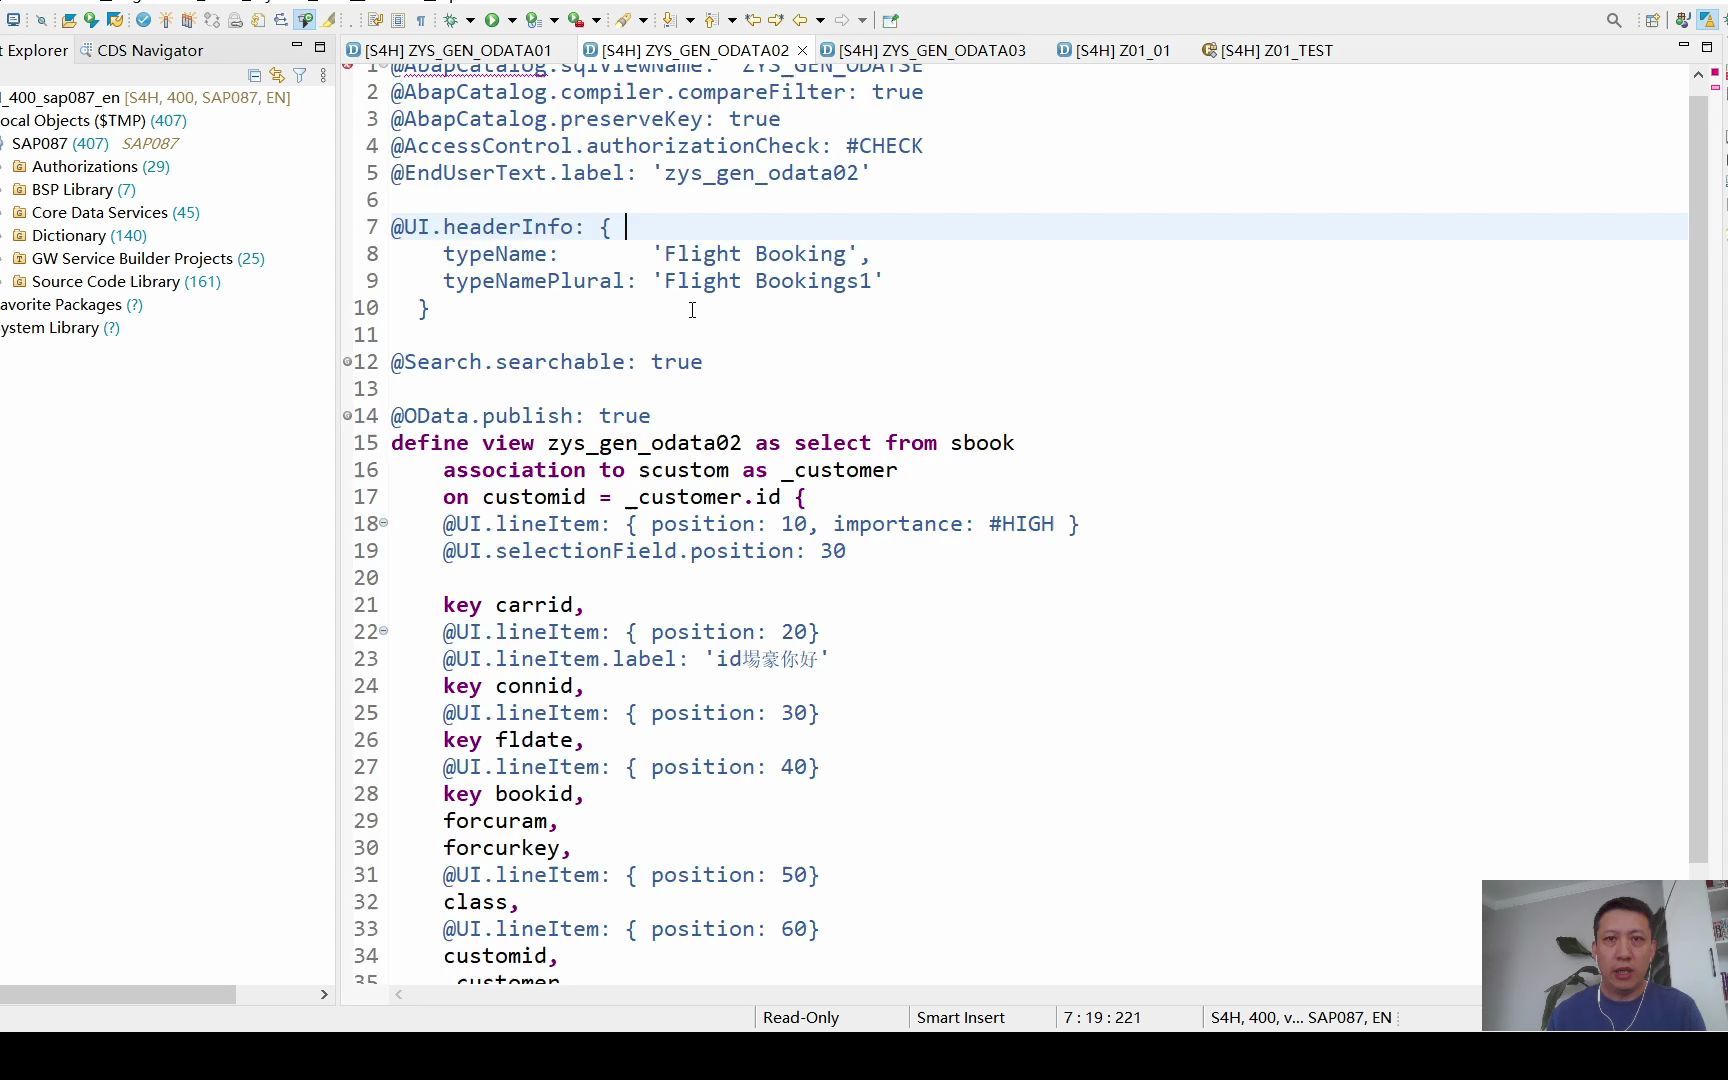Toggle Smart Insert mode in status bar
The width and height of the screenshot is (1728, 1080).
coord(960,1017)
